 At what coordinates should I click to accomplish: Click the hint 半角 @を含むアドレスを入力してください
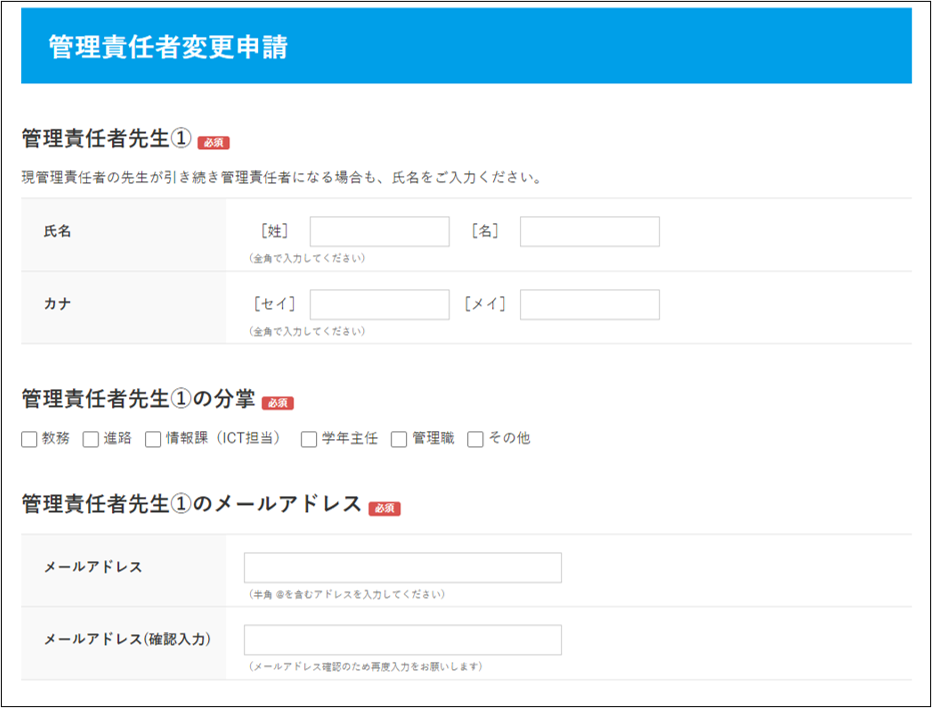347,594
